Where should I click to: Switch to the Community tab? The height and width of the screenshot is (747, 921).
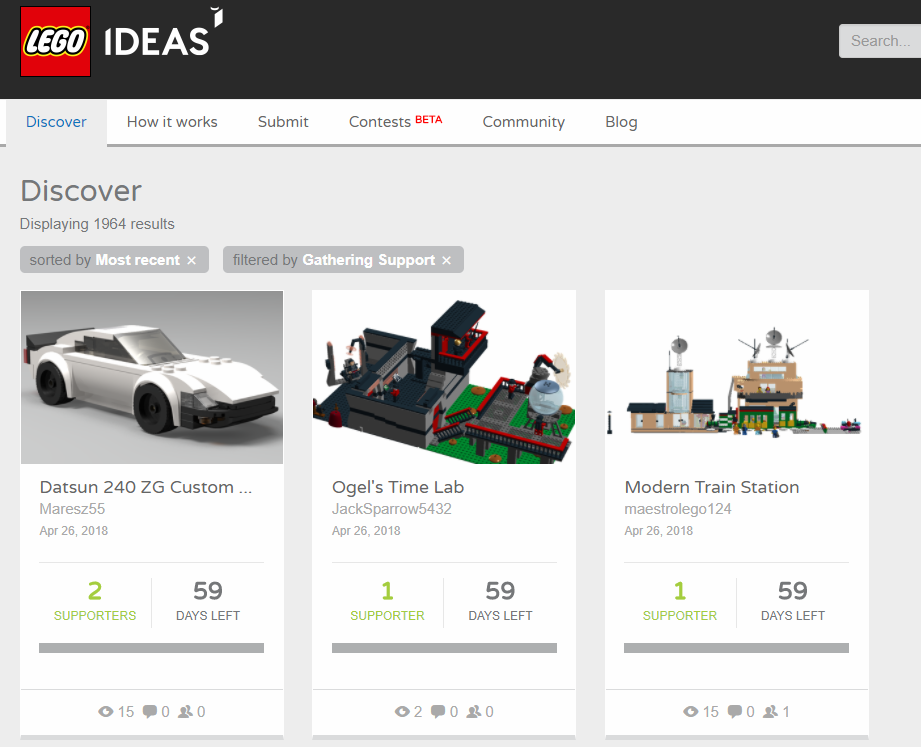524,122
